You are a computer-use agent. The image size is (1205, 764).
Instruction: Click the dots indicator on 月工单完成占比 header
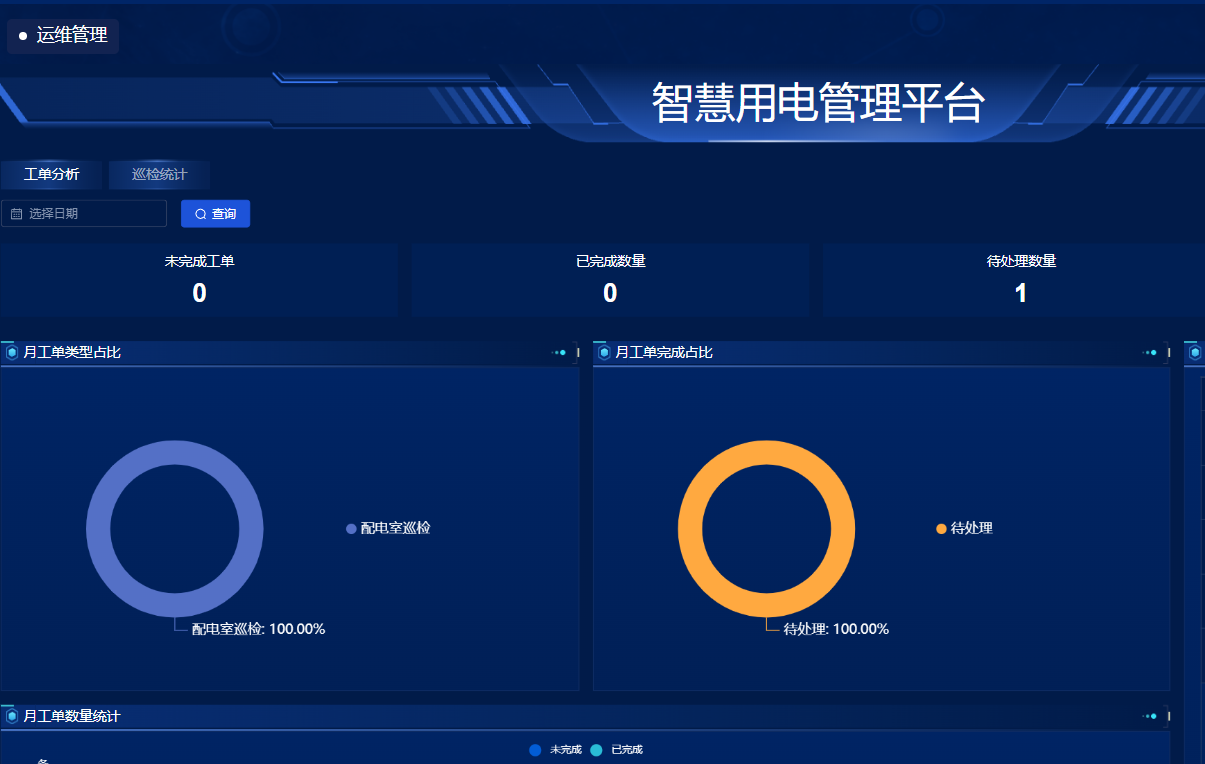[1152, 352]
